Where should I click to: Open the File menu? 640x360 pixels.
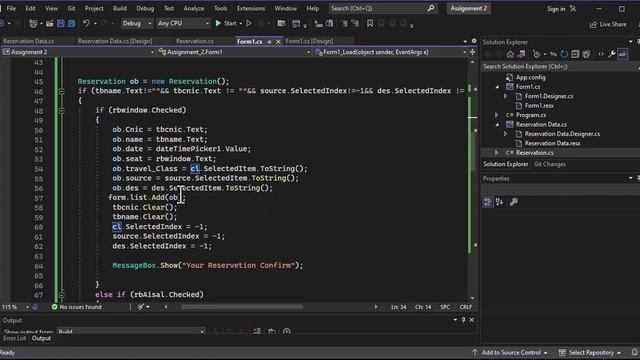(x=11, y=8)
